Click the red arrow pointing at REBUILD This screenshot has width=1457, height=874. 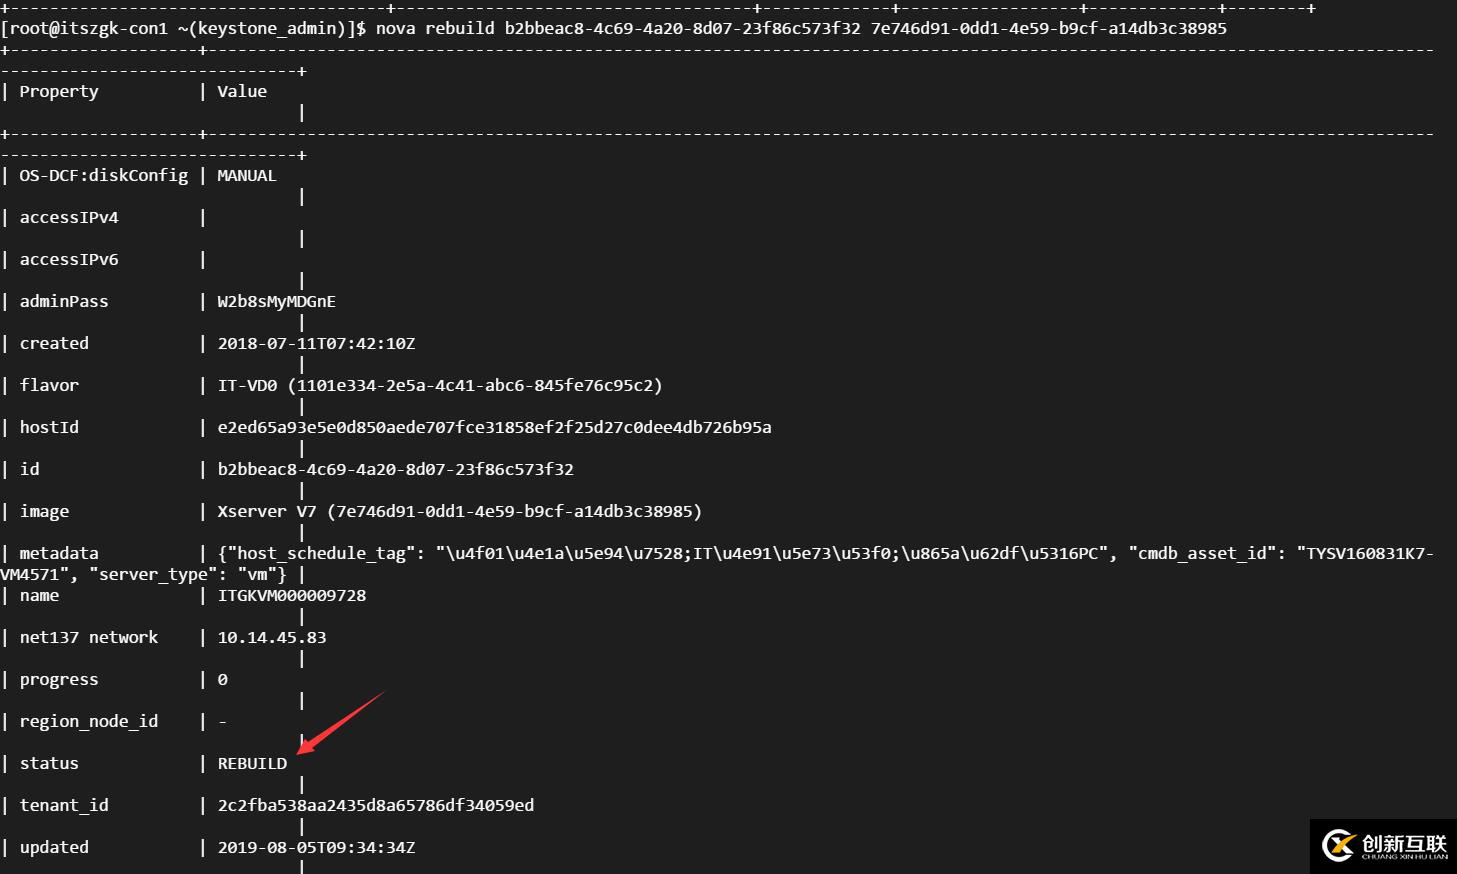click(x=340, y=722)
